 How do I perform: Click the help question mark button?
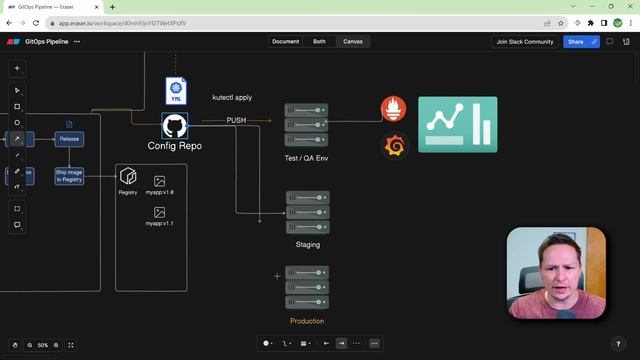tap(618, 344)
